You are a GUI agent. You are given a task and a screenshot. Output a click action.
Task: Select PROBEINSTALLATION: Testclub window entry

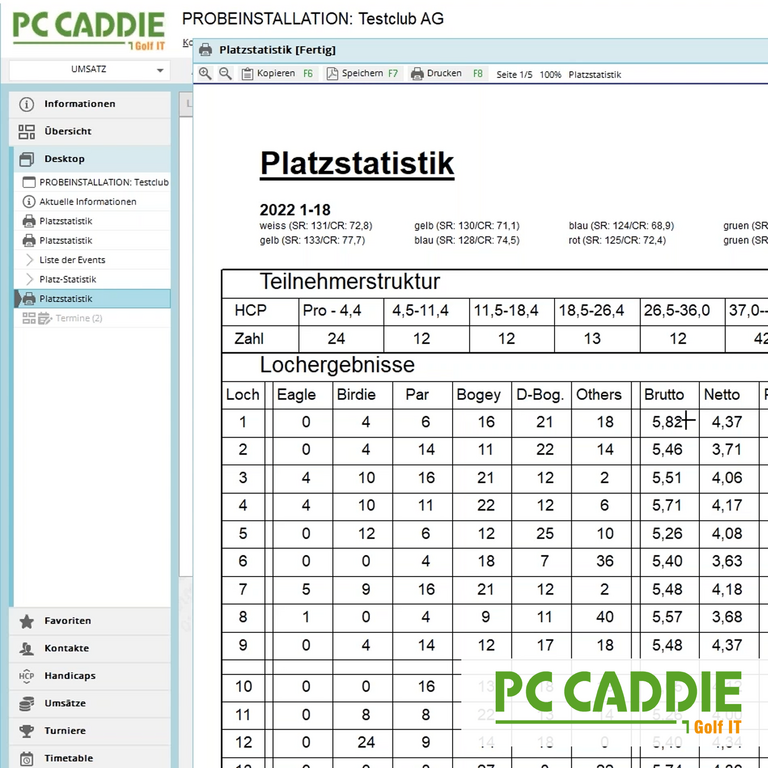92,182
